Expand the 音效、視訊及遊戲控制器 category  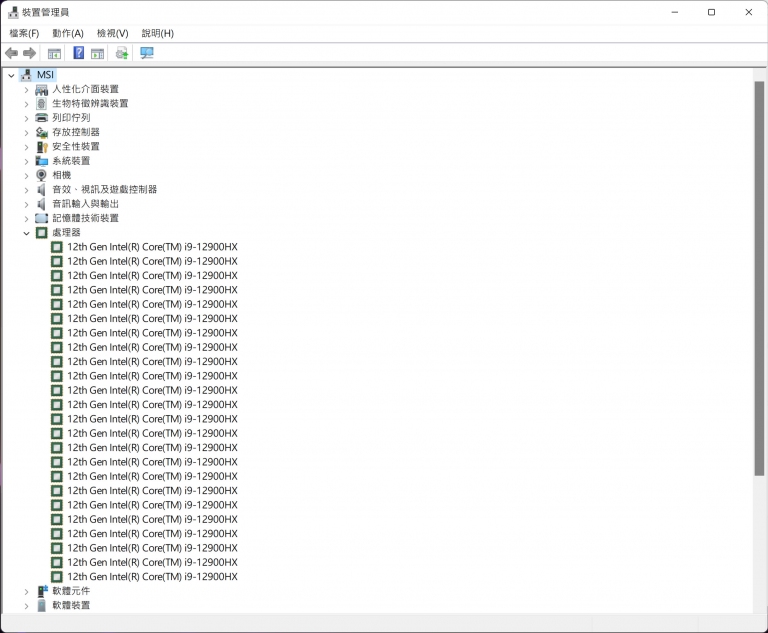(27, 190)
